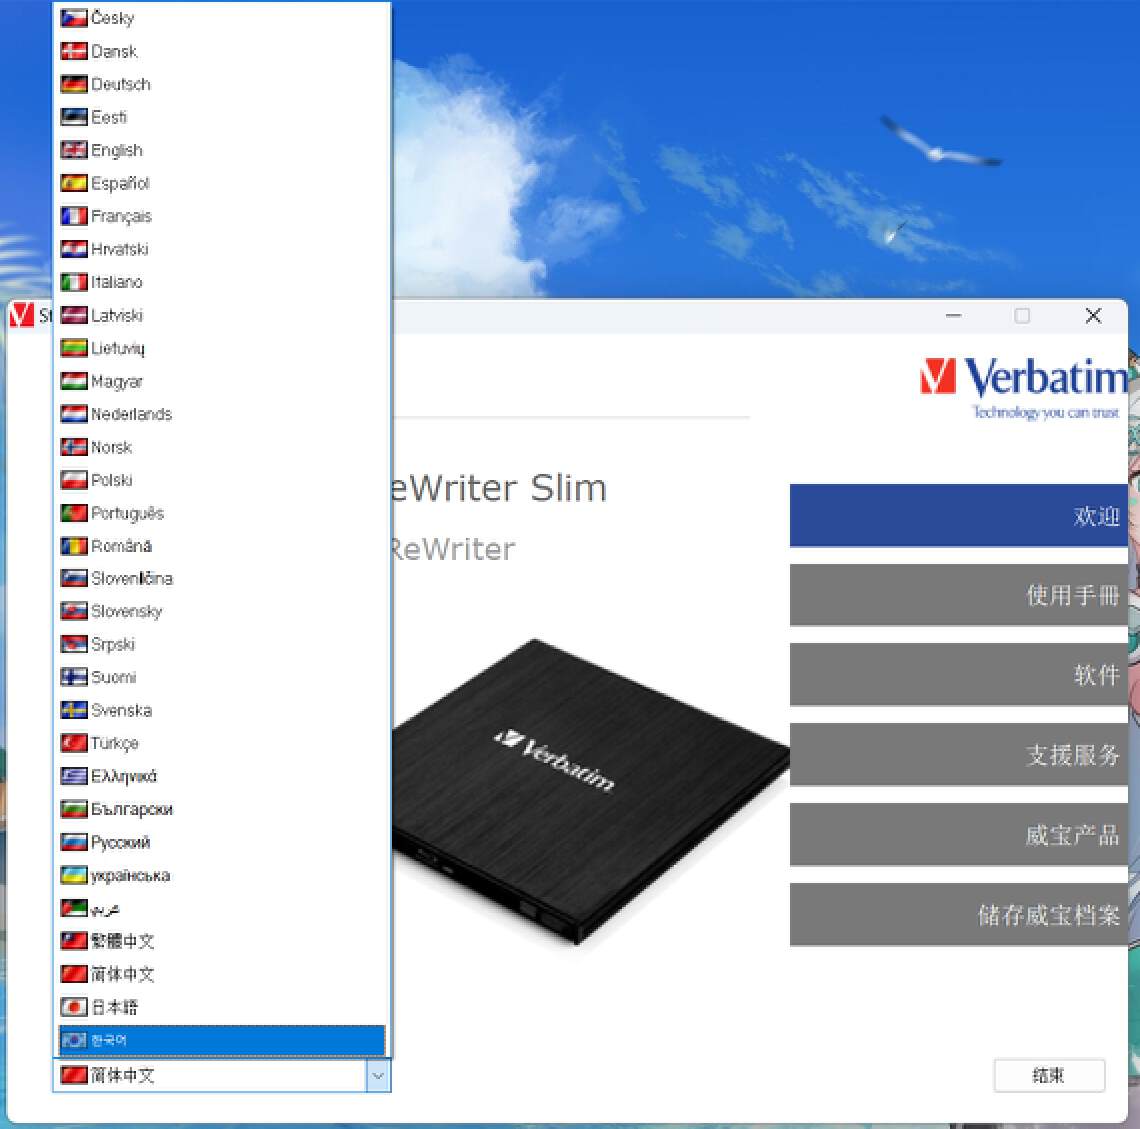The width and height of the screenshot is (1140, 1129).
Task: Close the Verbatim window
Action: click(x=1093, y=316)
